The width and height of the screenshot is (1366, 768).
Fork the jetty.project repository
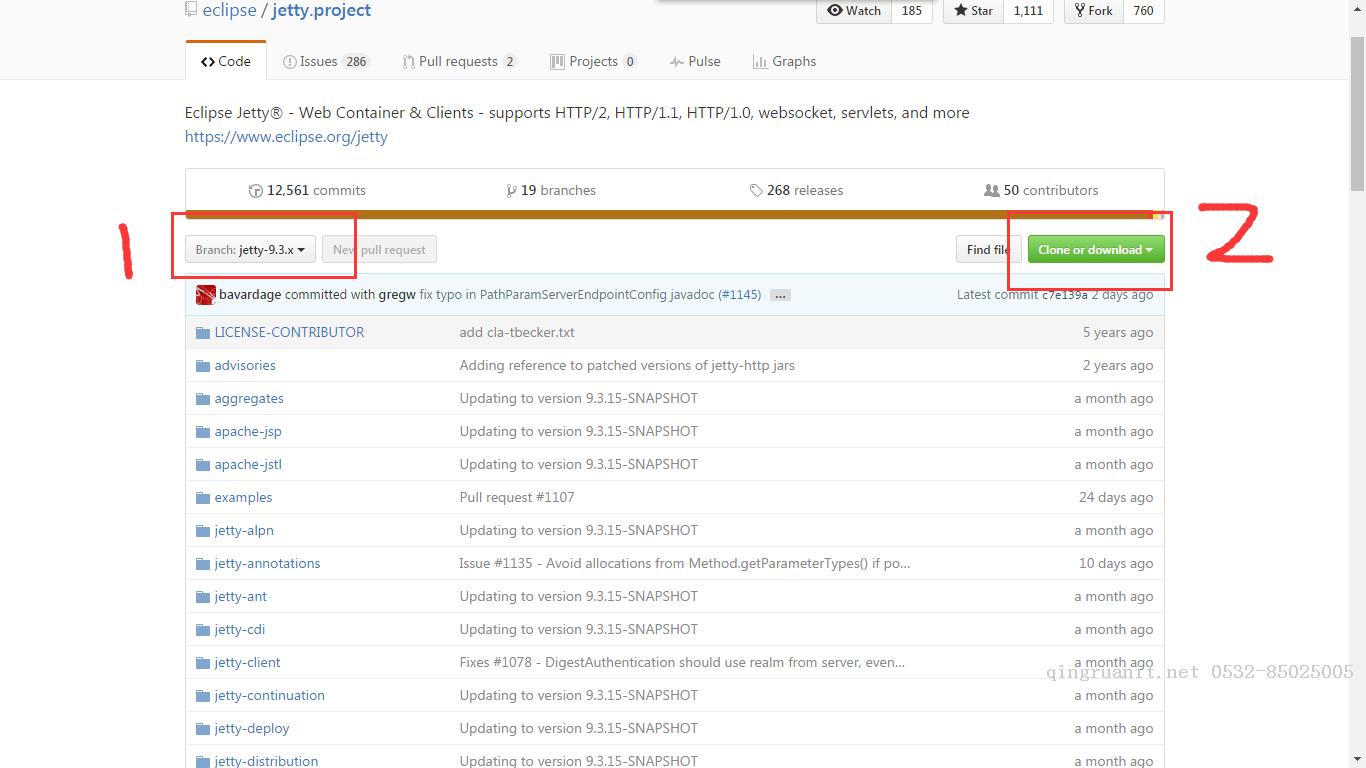tap(1094, 10)
